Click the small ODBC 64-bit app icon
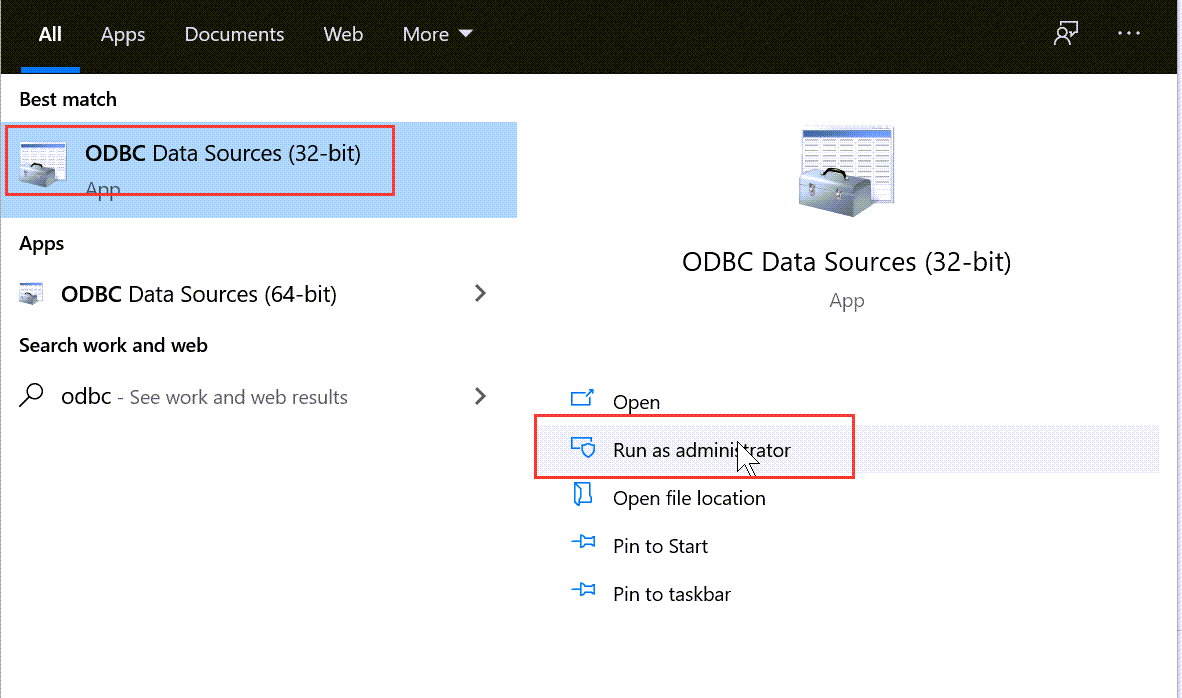The image size is (1182, 698). click(x=32, y=294)
